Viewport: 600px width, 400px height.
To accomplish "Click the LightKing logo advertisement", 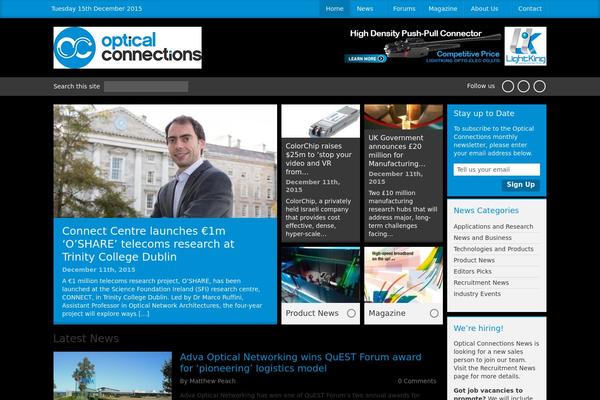I will pyautogui.click(x=525, y=46).
